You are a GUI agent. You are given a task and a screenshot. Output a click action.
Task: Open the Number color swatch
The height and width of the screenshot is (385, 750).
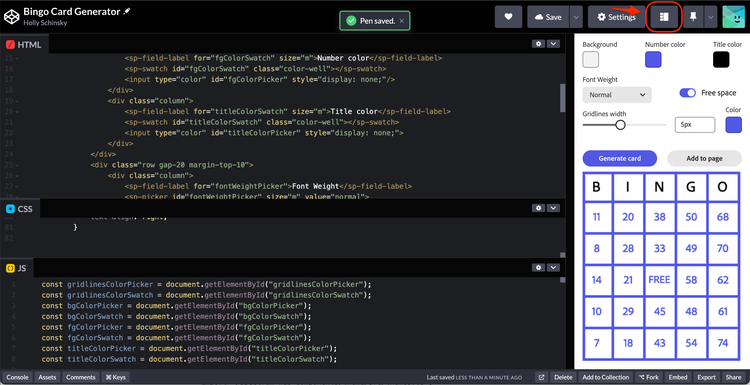pos(653,60)
